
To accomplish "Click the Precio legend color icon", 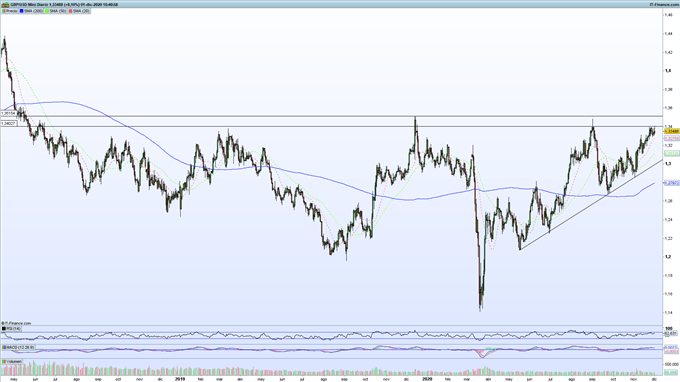I will [x=4, y=11].
